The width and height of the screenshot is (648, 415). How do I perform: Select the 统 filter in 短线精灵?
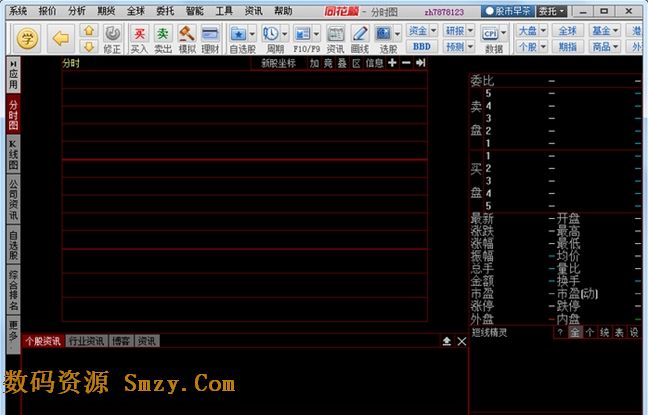point(605,332)
